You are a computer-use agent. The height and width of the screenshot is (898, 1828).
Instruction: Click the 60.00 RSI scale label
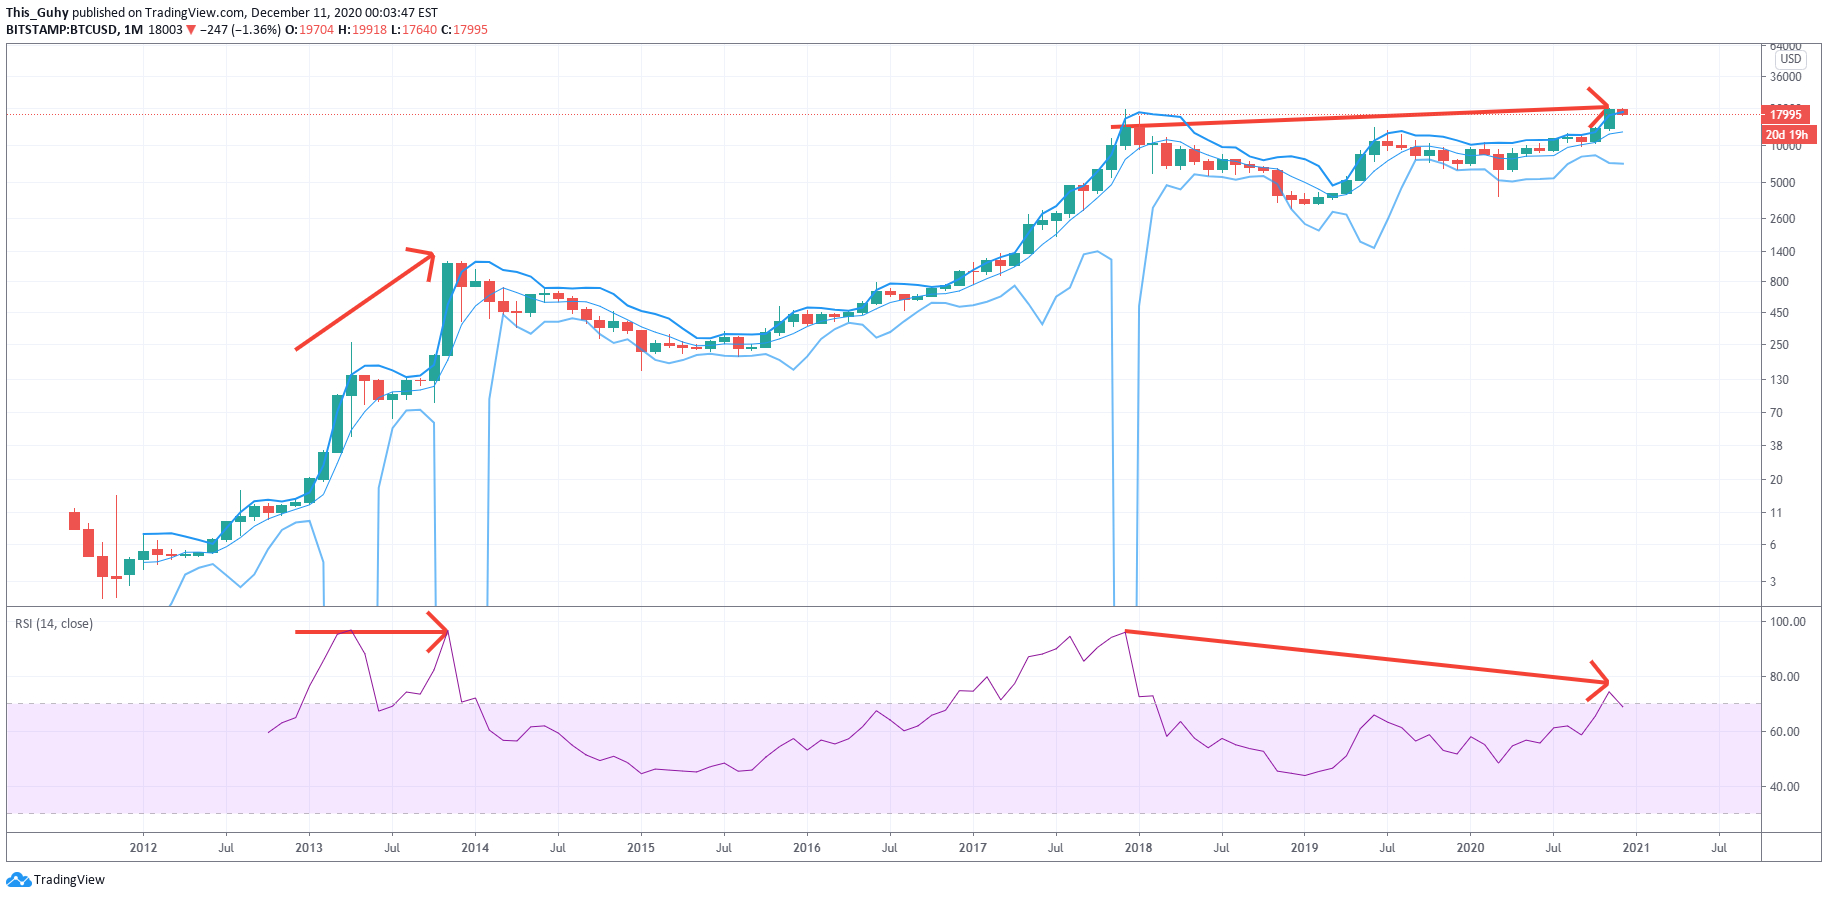pos(1785,732)
